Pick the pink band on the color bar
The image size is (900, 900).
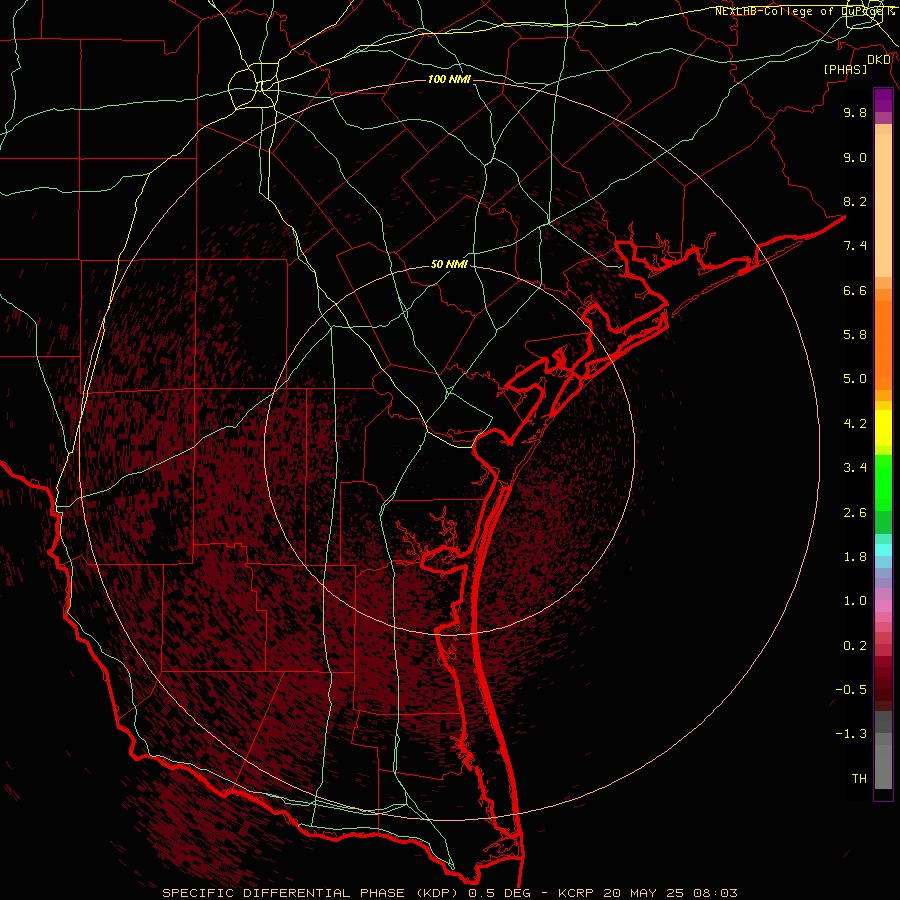883,606
